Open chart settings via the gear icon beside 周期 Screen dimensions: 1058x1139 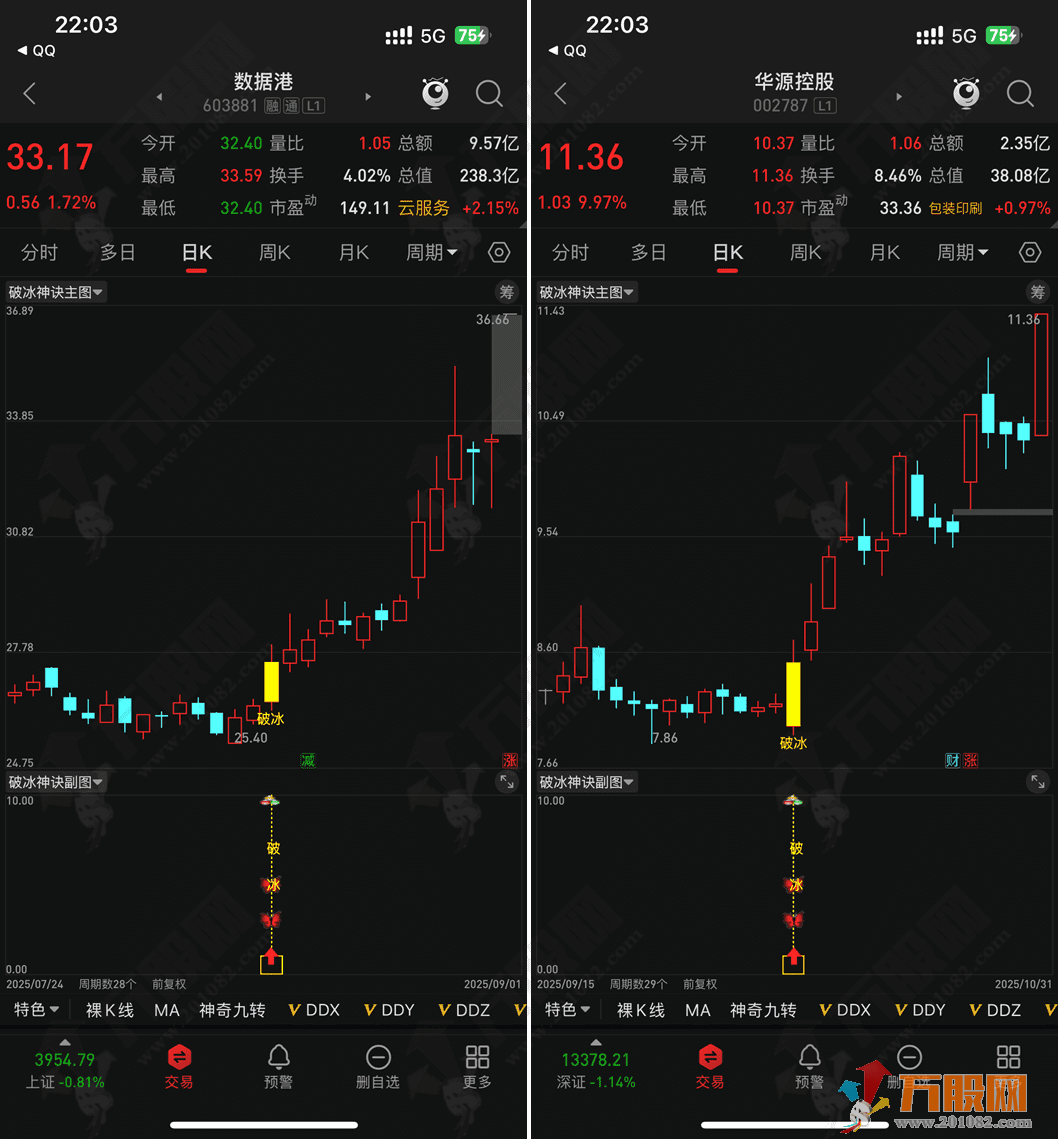[x=499, y=252]
